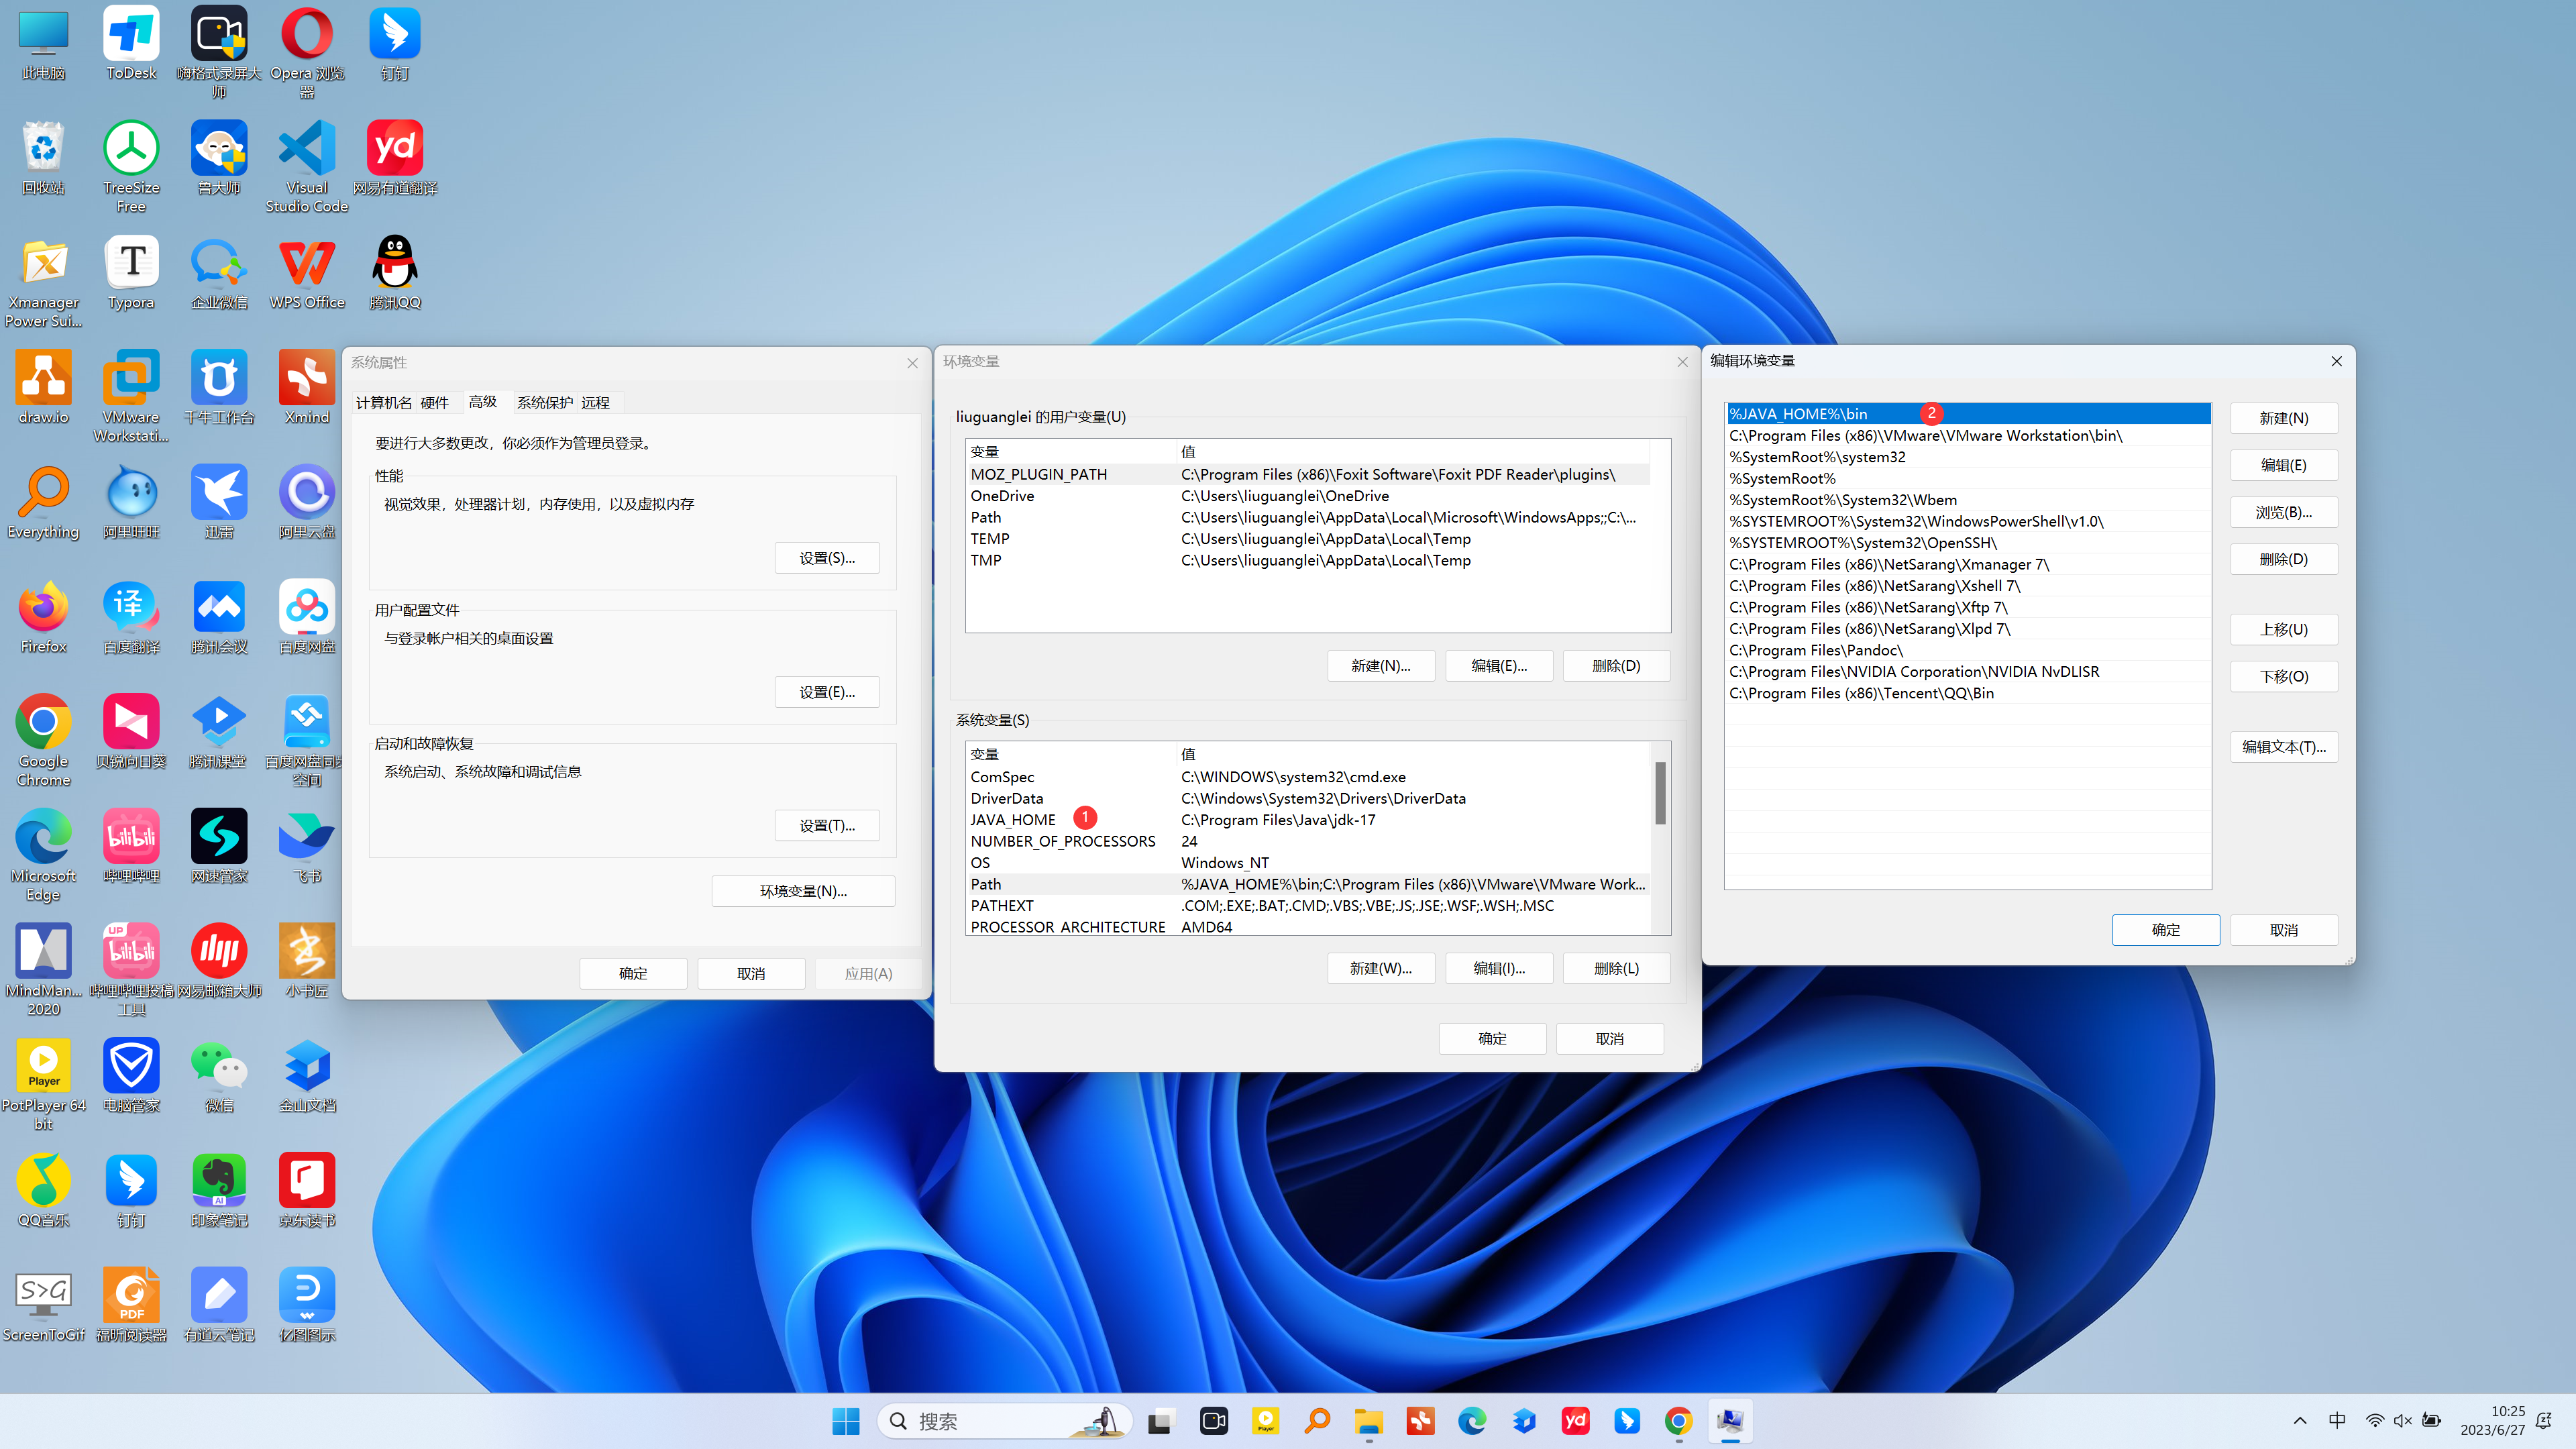The image size is (2576, 1449).
Task: Click Windows Start button on taskbar
Action: coord(846,1421)
